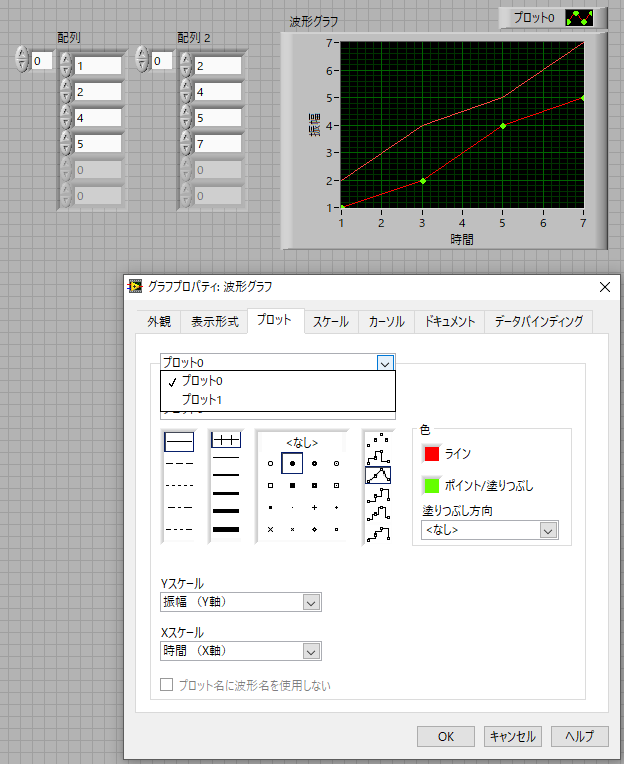This screenshot has height=764, width=624.
Task: Choose the scatter-only plot interpolation icon
Action: 378,441
